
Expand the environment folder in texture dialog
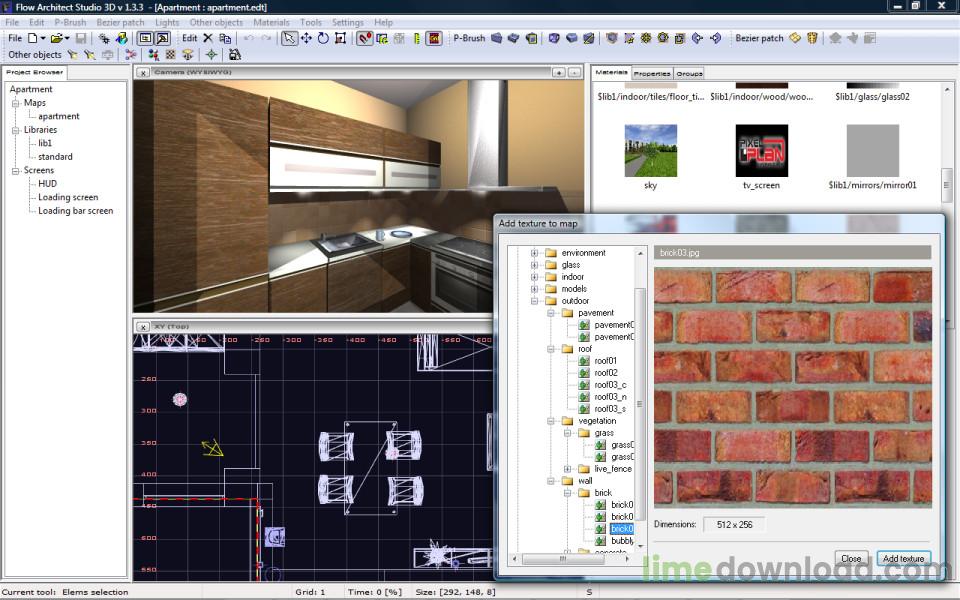[534, 253]
